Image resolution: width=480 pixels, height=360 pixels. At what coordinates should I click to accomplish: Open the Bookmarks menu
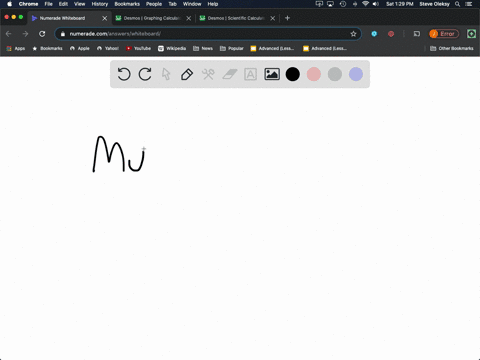(x=127, y=4)
